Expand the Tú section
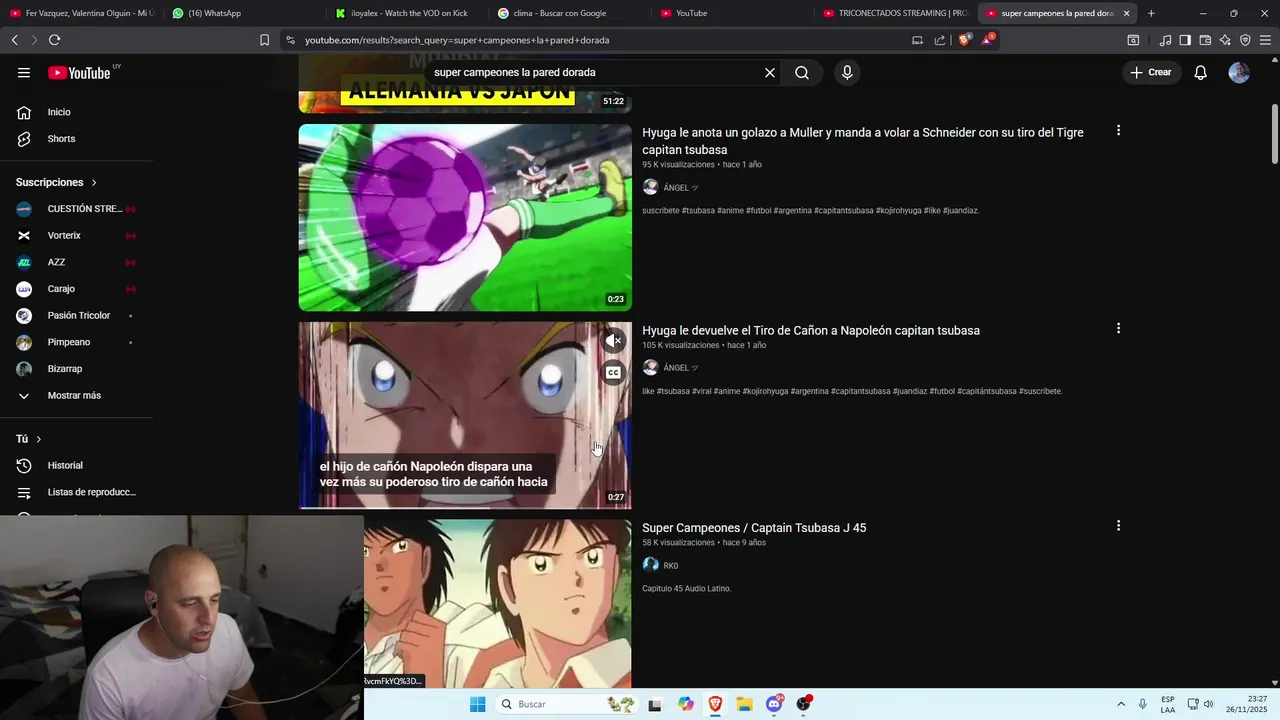Viewport: 1280px width, 720px height. 29,439
